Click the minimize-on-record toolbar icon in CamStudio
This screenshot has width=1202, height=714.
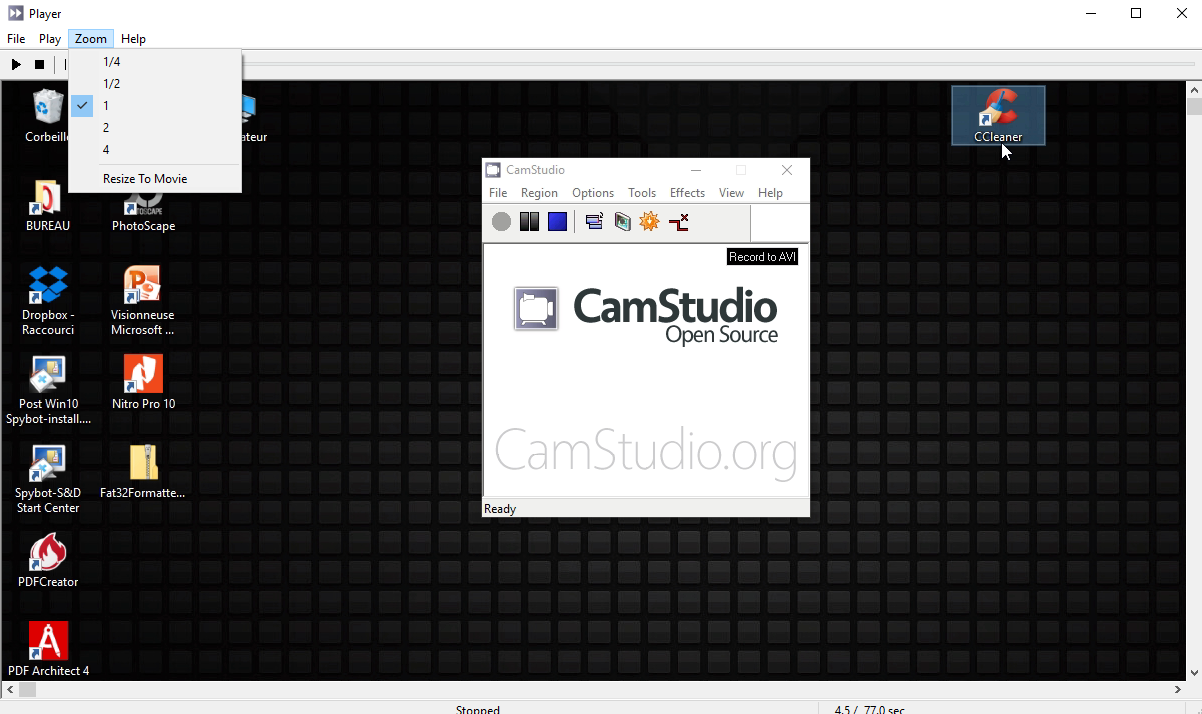pos(679,221)
